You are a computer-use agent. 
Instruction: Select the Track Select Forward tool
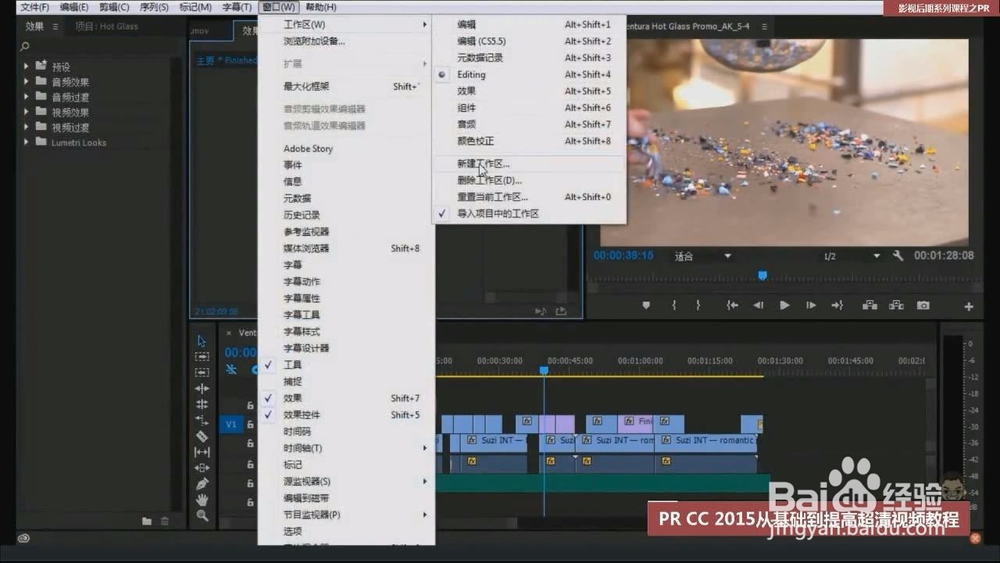click(x=202, y=357)
